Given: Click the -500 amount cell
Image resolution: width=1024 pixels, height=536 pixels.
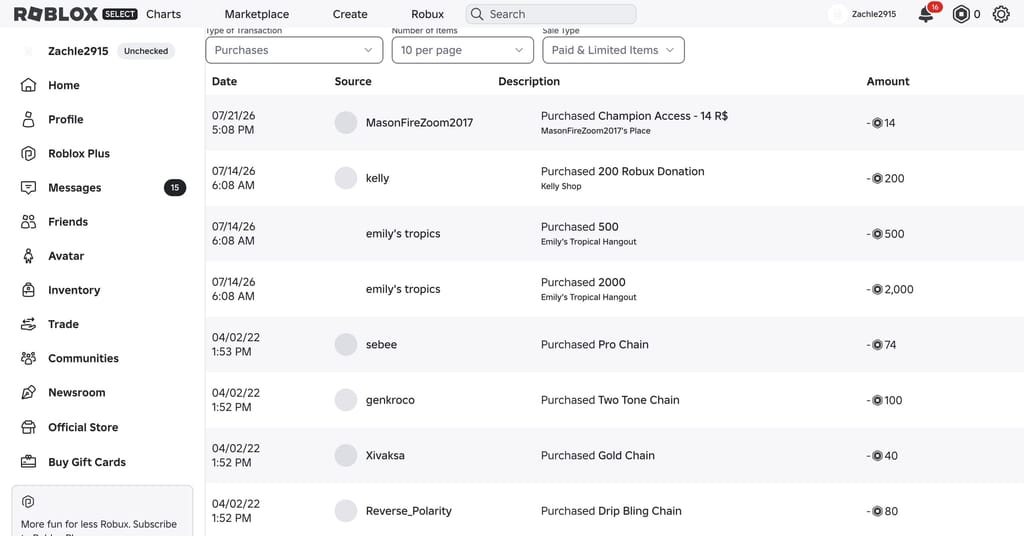Looking at the screenshot, I should tap(886, 234).
